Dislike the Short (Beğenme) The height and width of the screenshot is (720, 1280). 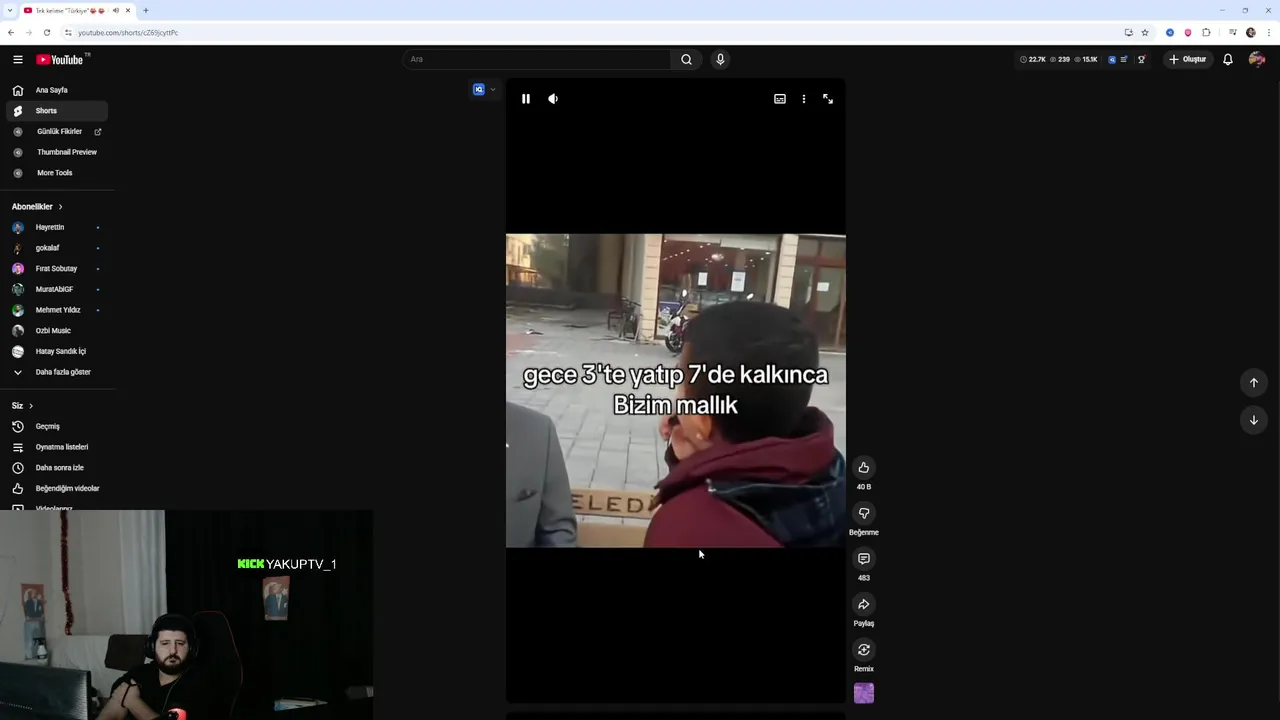864,513
